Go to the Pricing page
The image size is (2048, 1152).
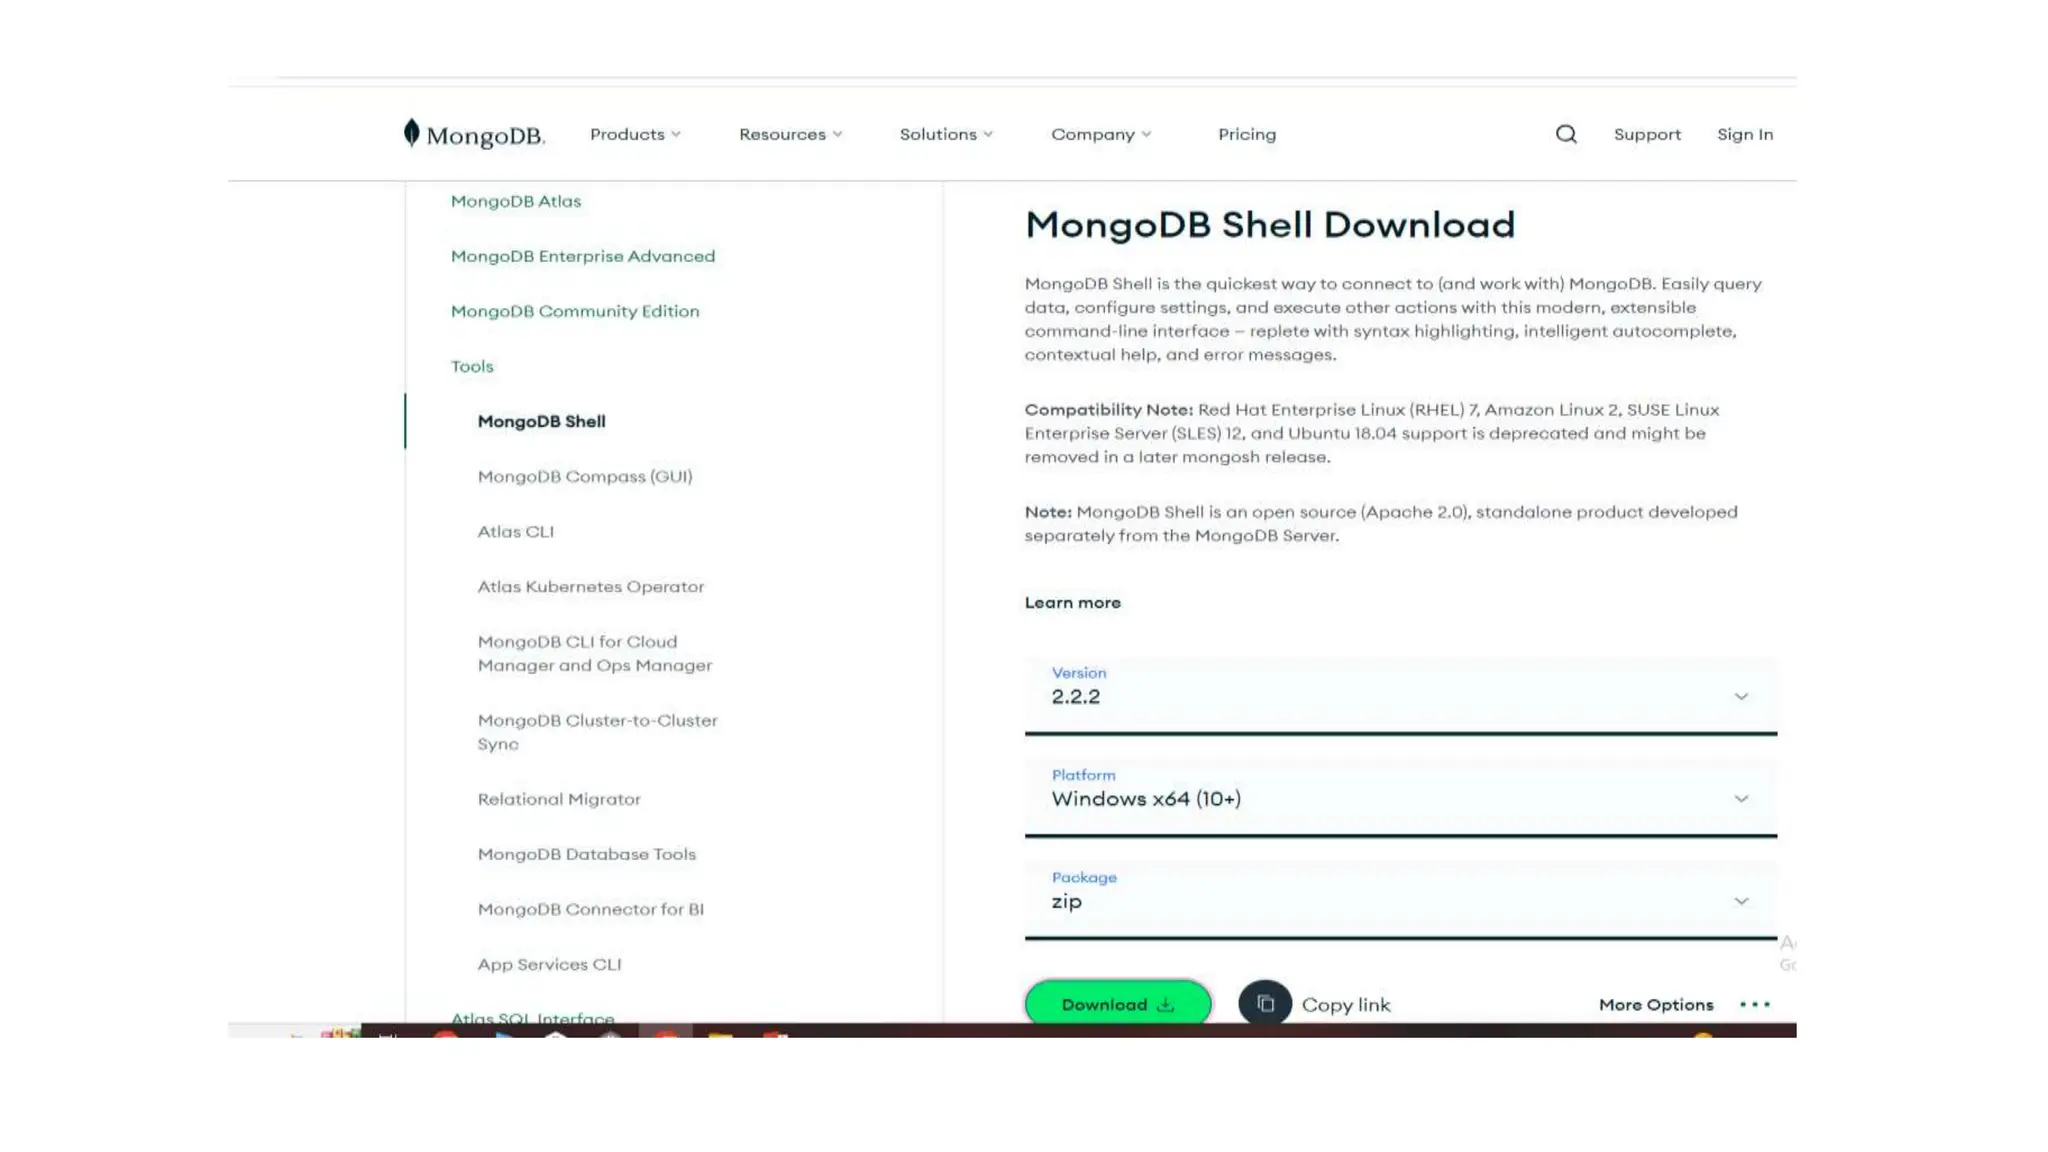(x=1246, y=134)
